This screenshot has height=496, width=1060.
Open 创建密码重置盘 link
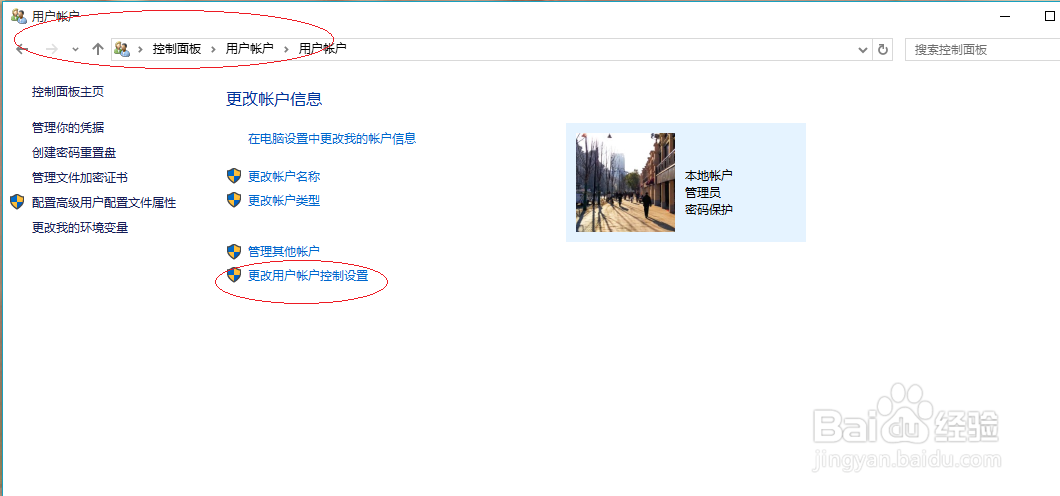click(74, 153)
